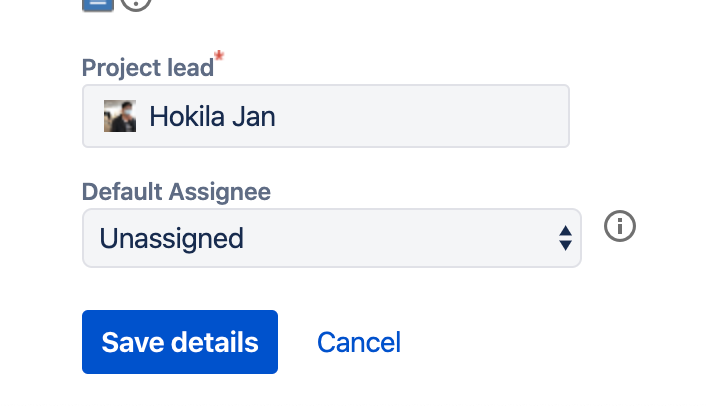Click the Project lead label

point(148,68)
